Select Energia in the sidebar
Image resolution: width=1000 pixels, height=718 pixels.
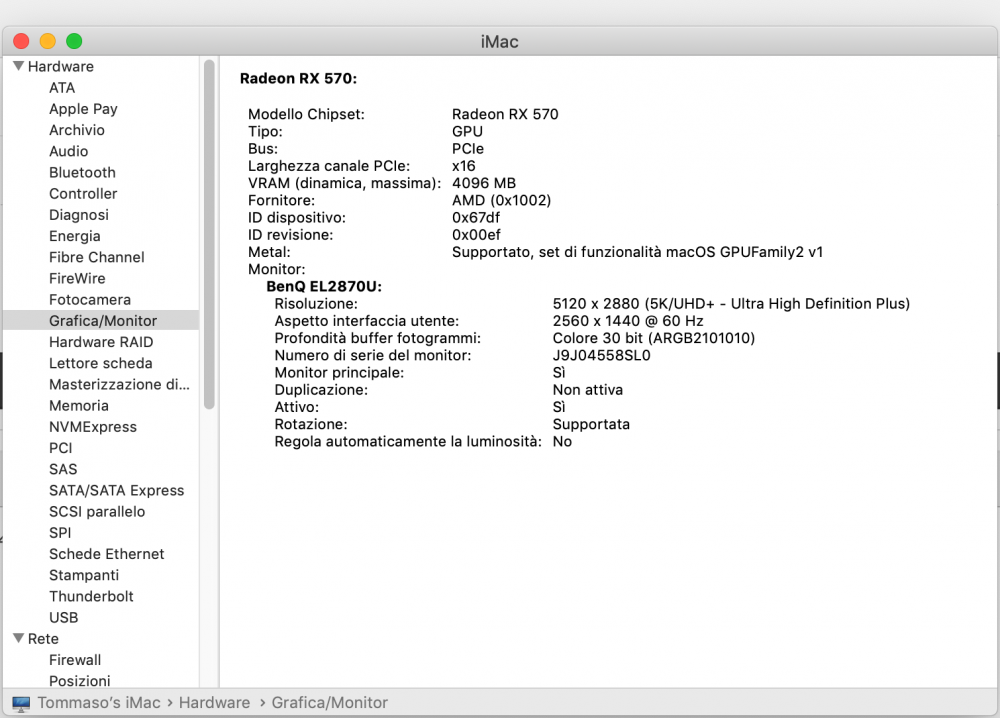coord(75,236)
